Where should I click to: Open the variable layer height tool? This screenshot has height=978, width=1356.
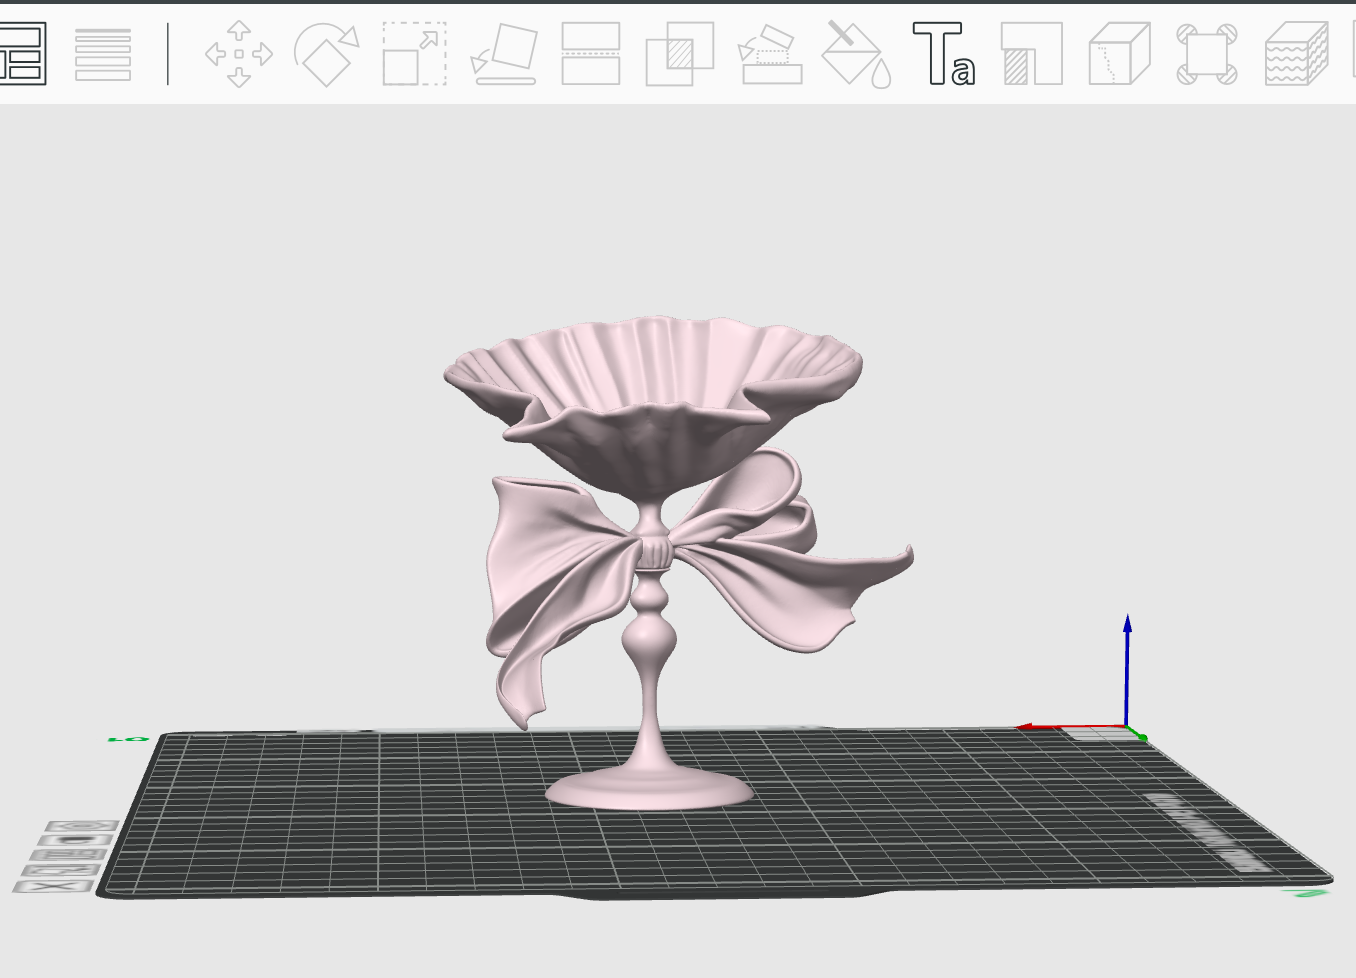tap(103, 54)
